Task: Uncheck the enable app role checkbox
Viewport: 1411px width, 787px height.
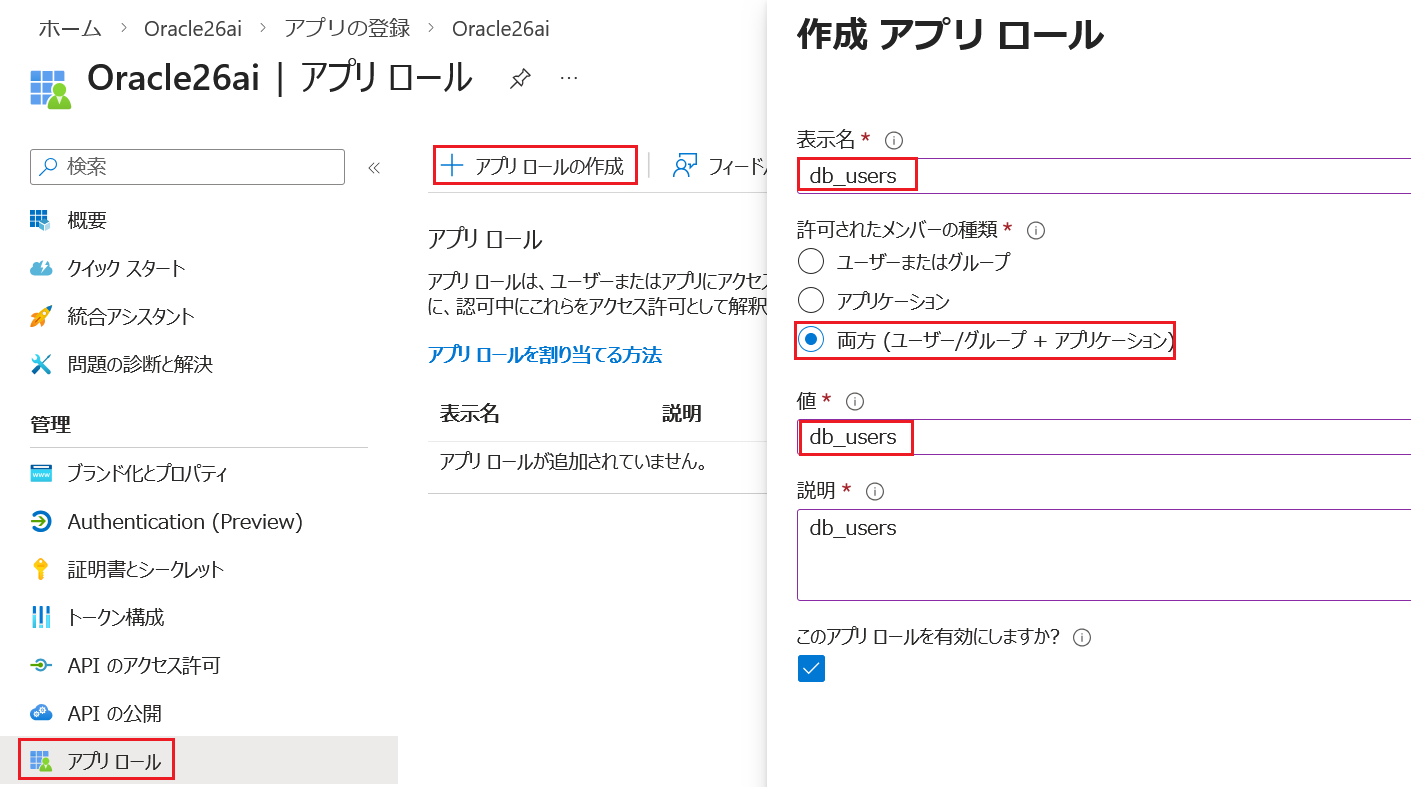Action: coord(811,668)
